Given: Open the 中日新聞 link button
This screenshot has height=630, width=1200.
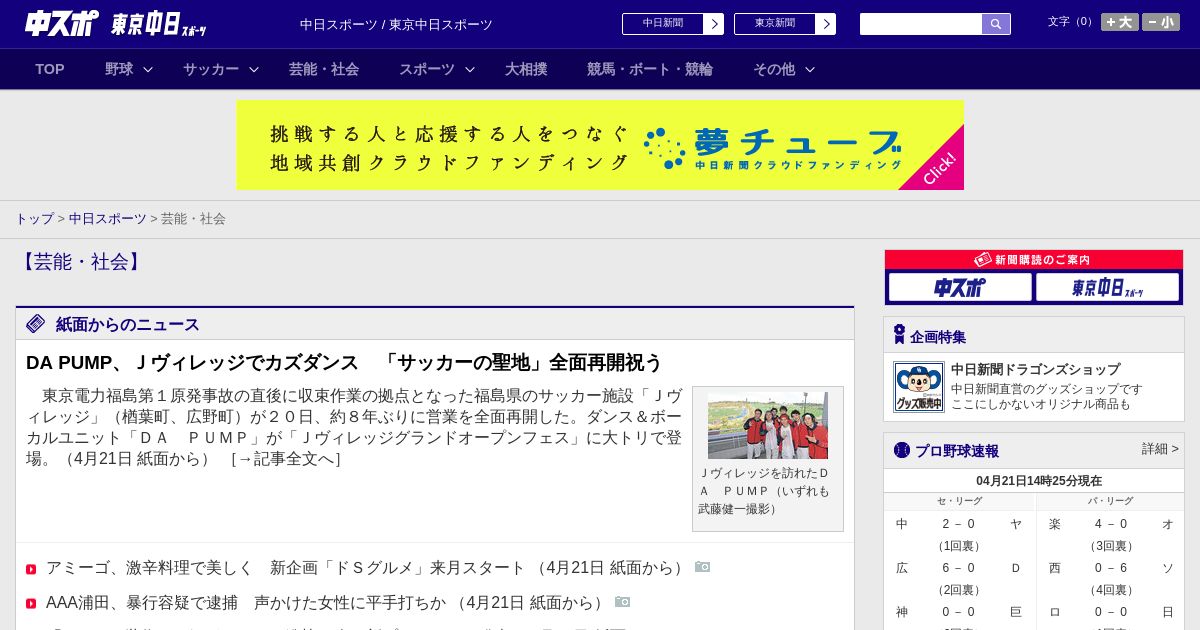Looking at the screenshot, I should click(x=663, y=24).
